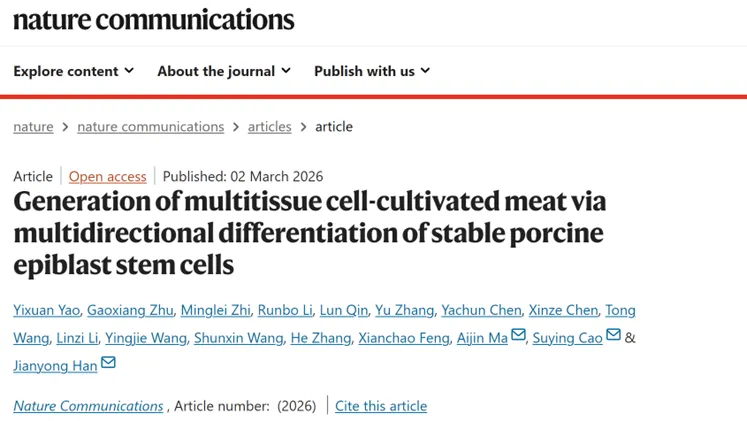
Task: Click the article title heading
Action: tap(309, 233)
